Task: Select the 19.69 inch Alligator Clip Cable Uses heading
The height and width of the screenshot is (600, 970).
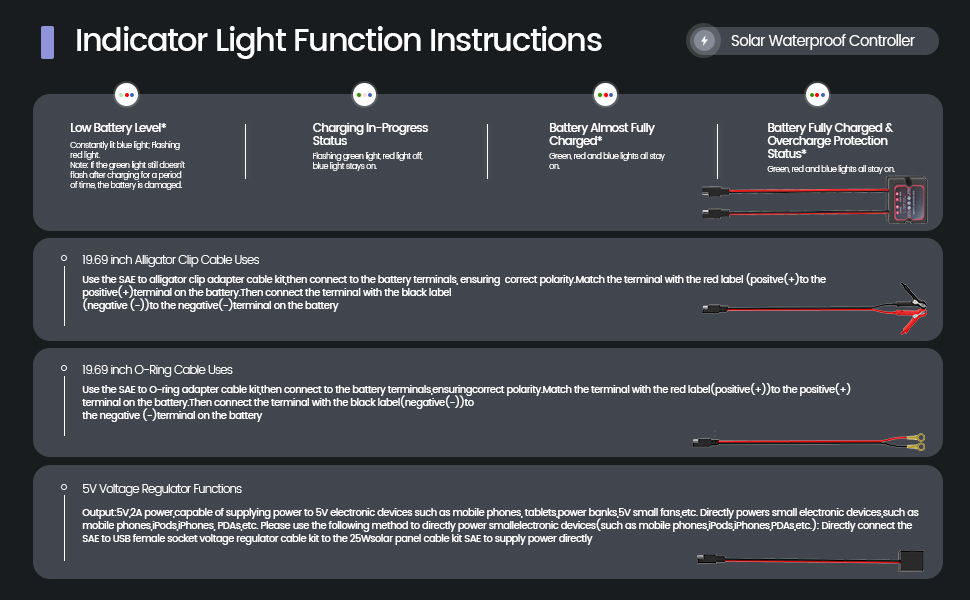Action: tap(171, 260)
